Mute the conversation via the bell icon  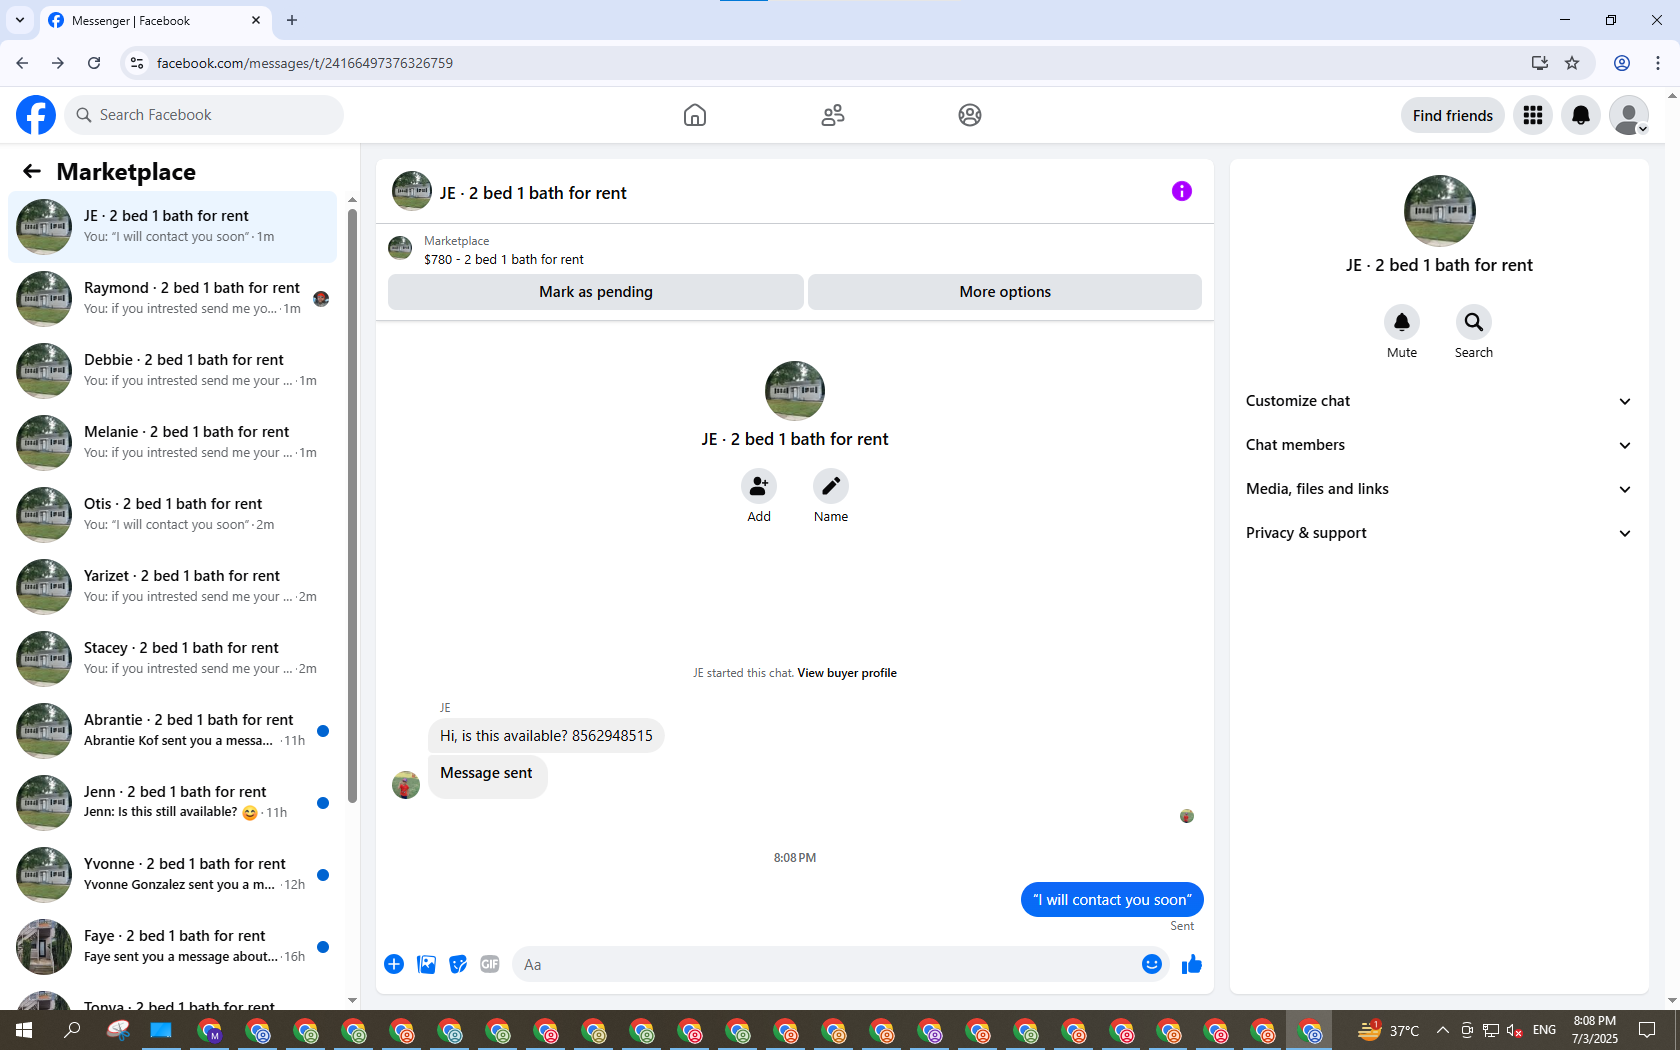click(1402, 322)
